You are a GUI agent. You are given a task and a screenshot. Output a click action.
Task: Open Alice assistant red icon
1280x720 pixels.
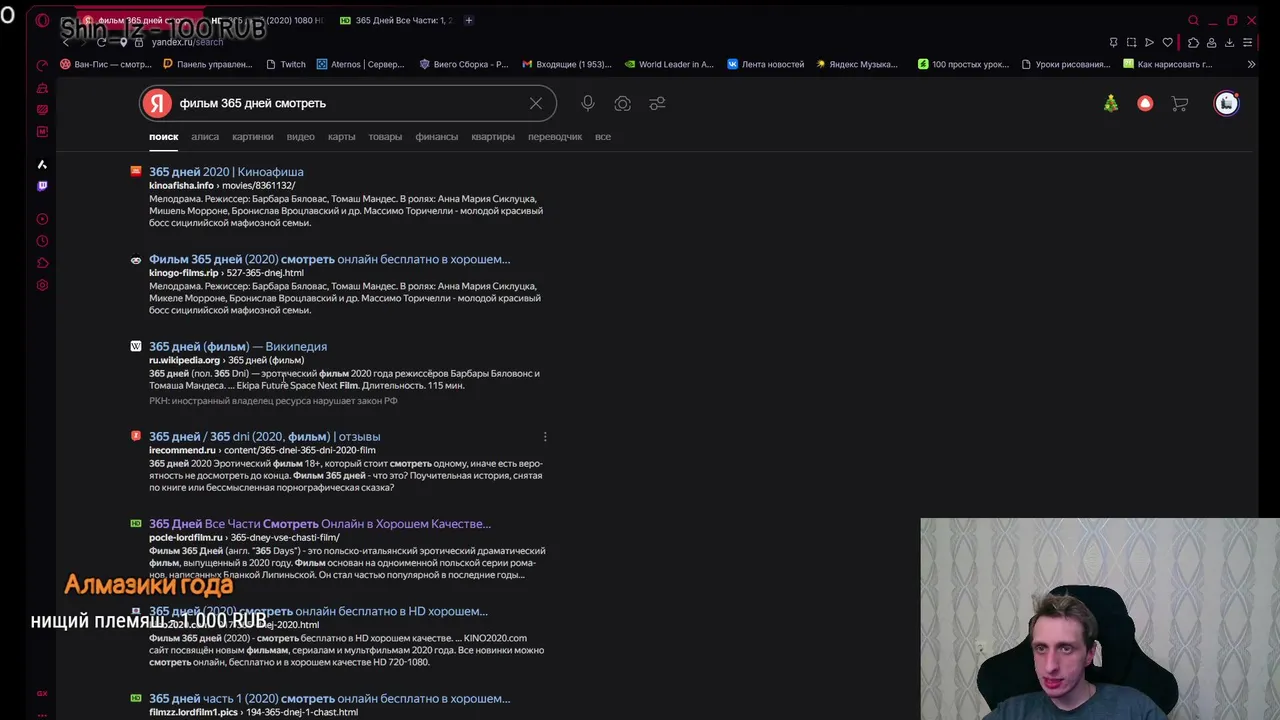pyautogui.click(x=1145, y=103)
